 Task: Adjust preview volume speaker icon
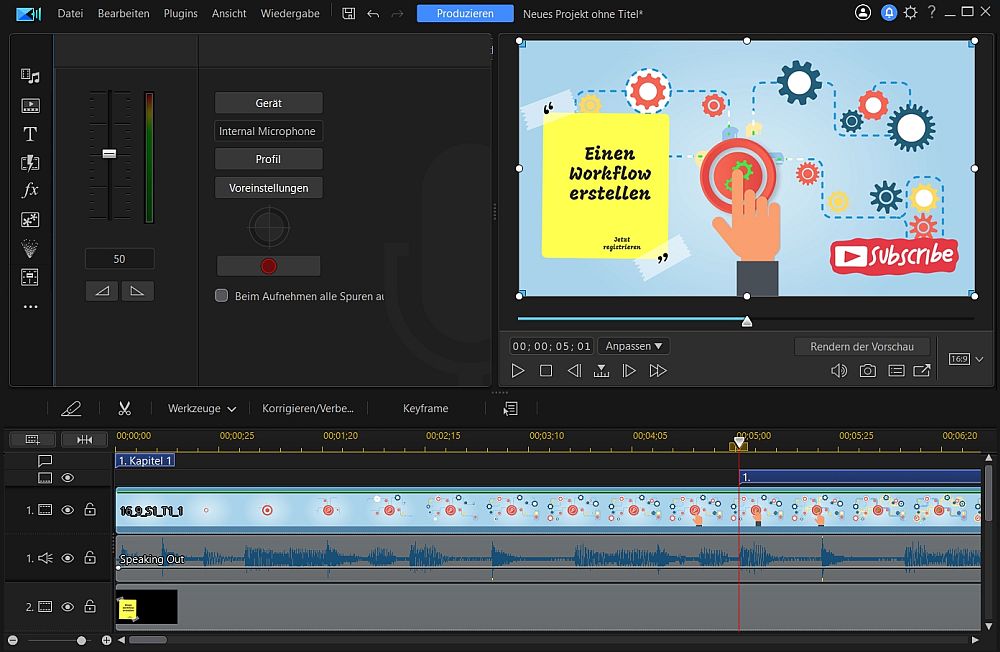[x=839, y=371]
